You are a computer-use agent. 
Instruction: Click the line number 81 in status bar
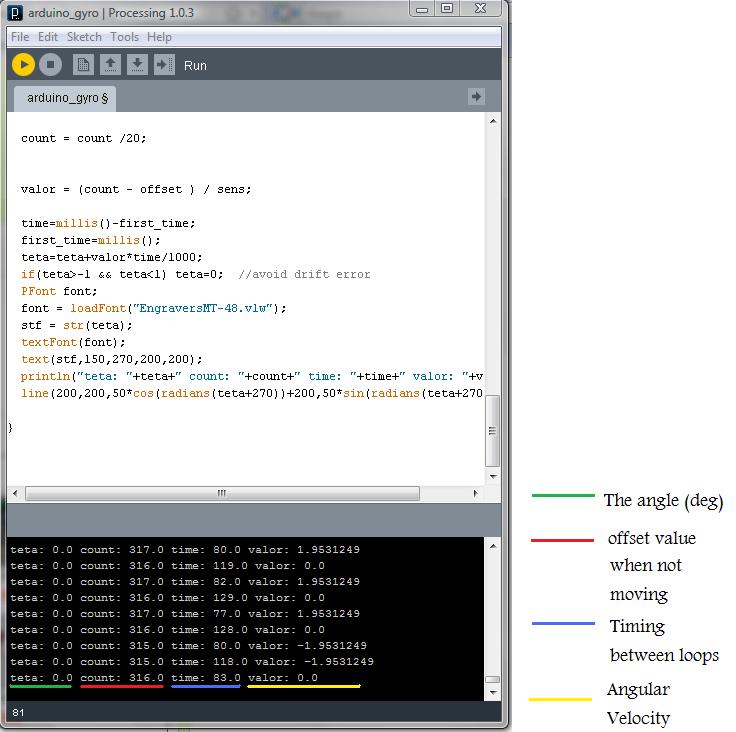18,713
